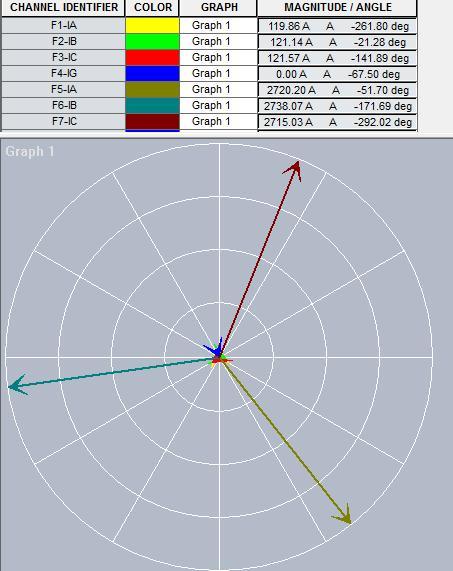
Task: Open the dark red F7-IC color swatch
Action: [x=153, y=122]
